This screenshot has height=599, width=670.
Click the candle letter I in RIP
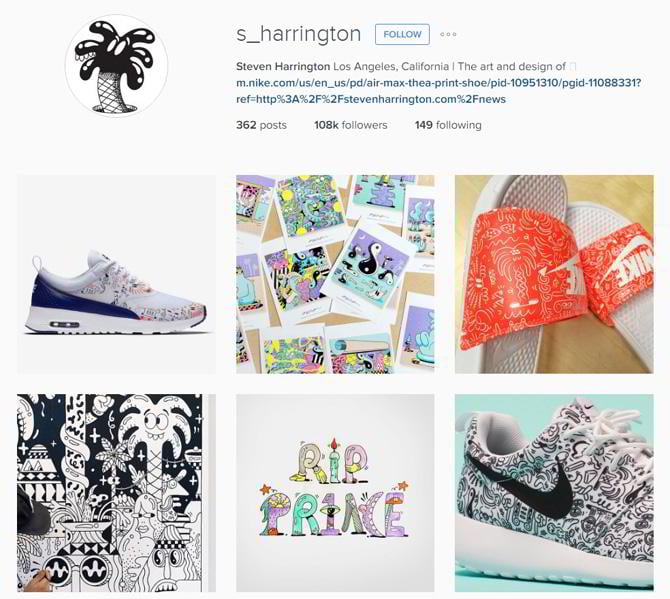click(334, 458)
